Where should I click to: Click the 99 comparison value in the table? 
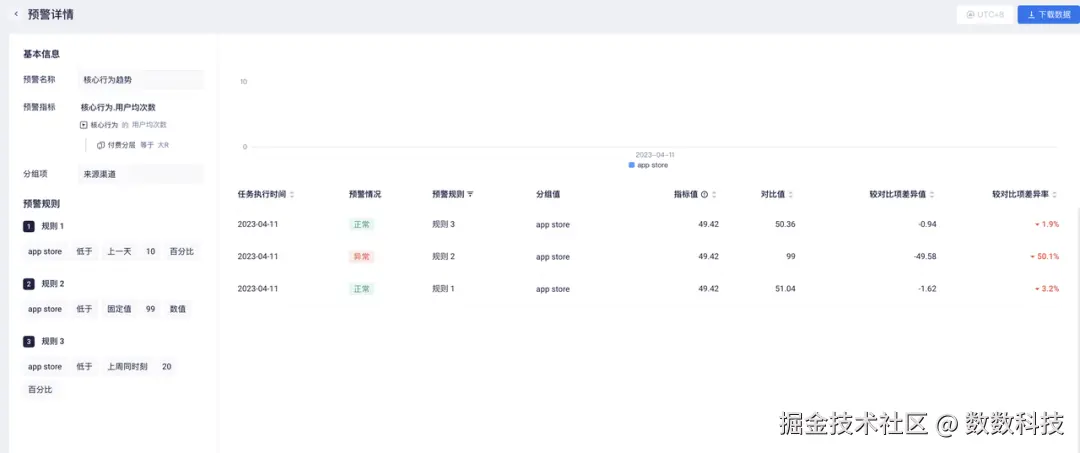tap(790, 257)
